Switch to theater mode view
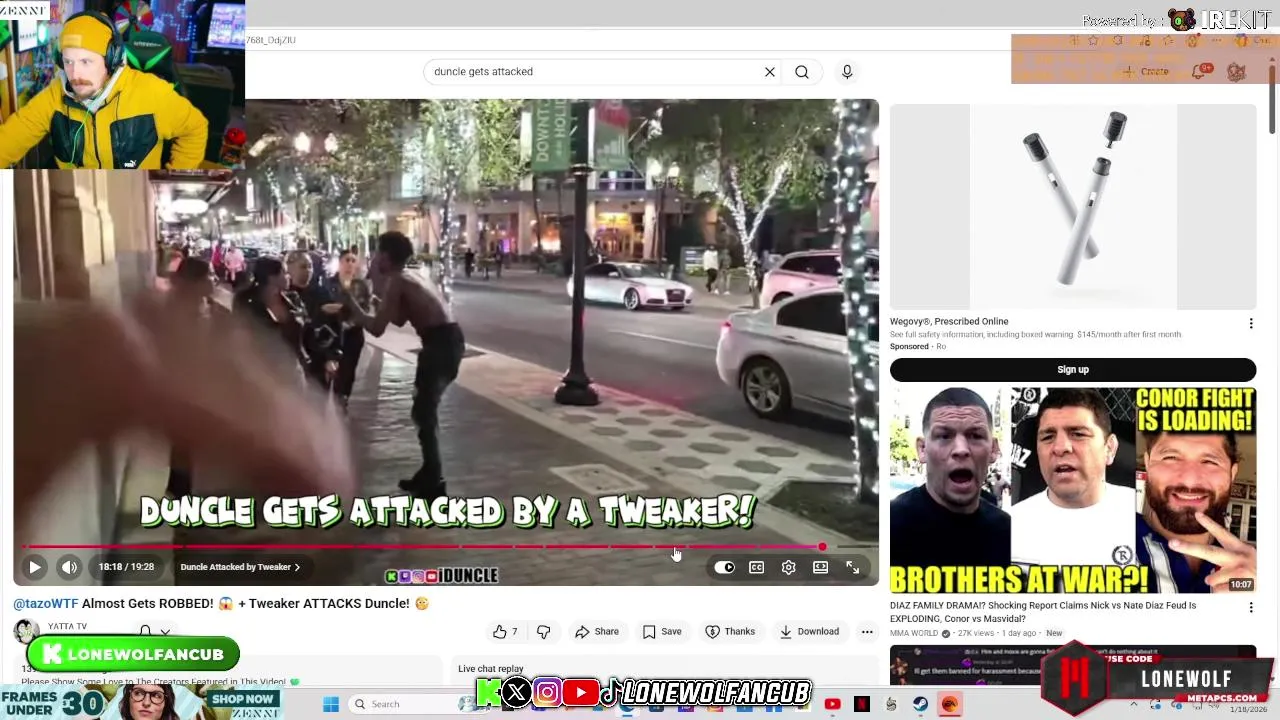This screenshot has width=1280, height=720. click(821, 567)
